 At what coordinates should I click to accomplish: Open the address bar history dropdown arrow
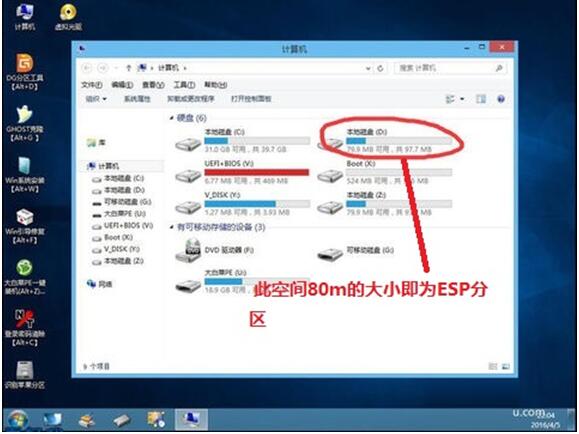[x=368, y=68]
